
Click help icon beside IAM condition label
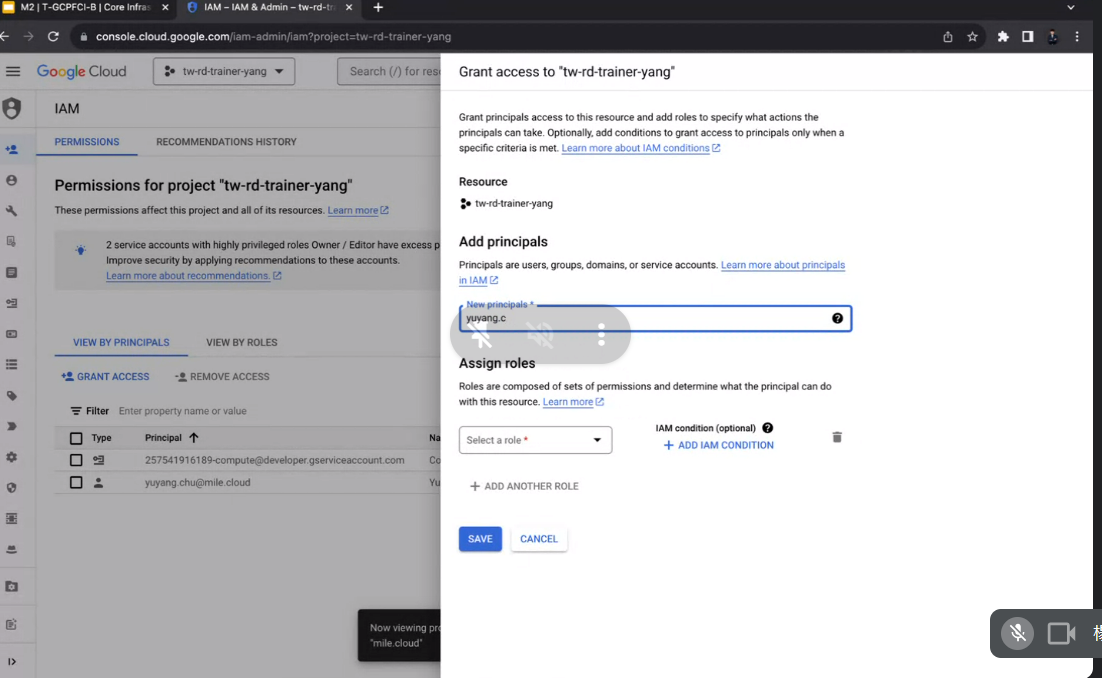767,428
